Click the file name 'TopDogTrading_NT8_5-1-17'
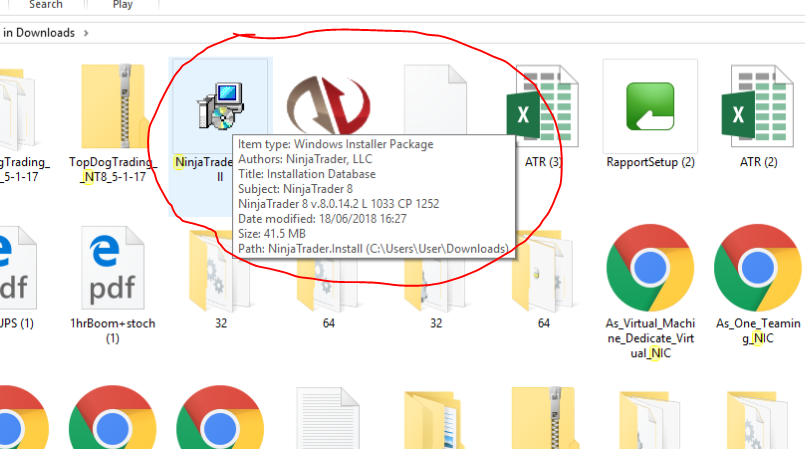This screenshot has height=449, width=805. [113, 169]
